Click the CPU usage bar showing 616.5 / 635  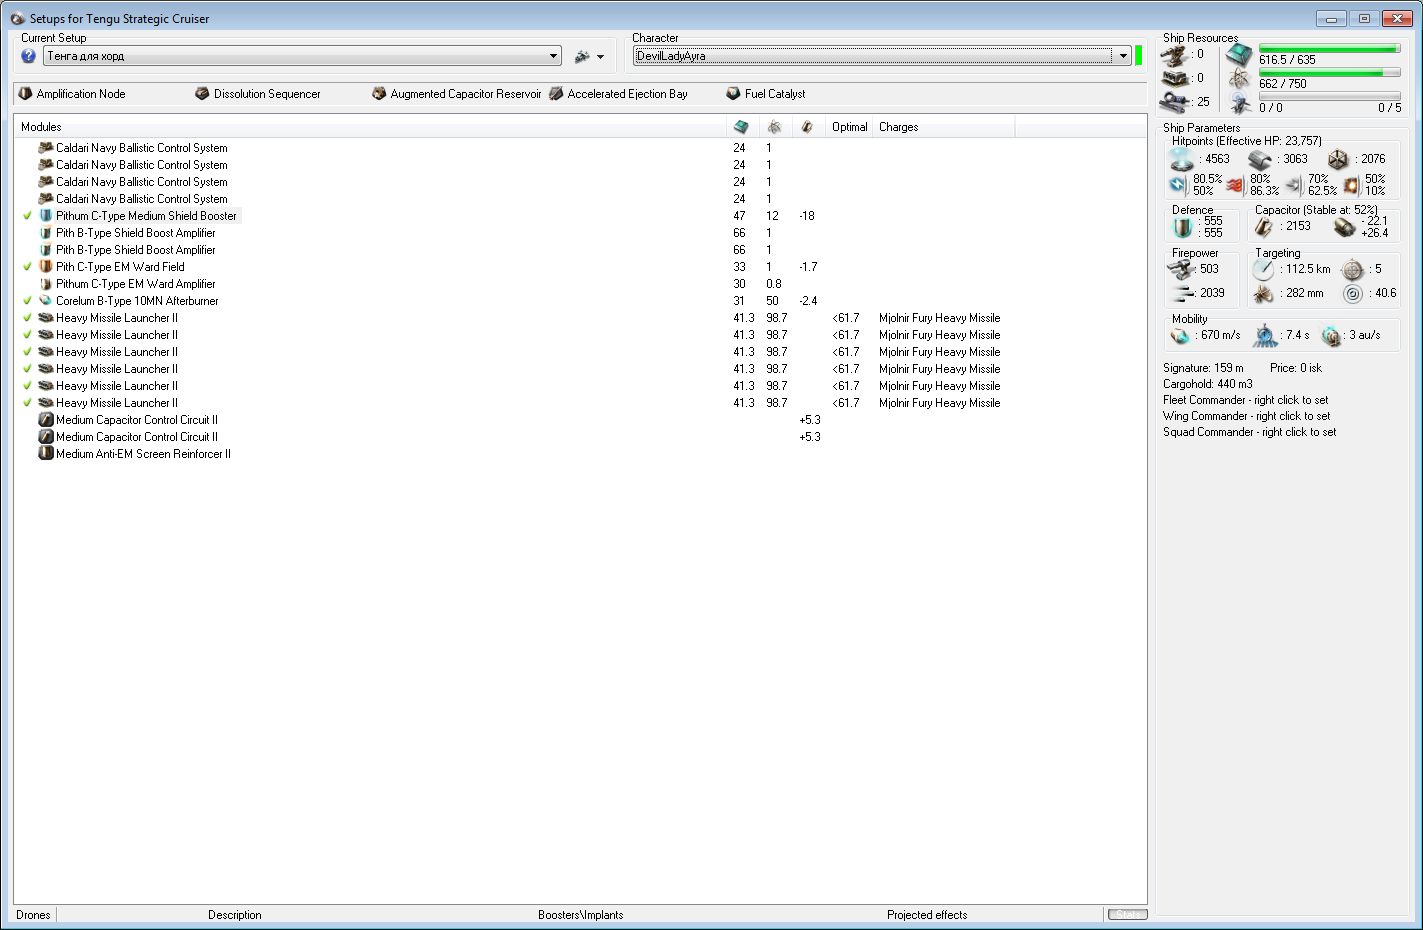[x=1330, y=49]
